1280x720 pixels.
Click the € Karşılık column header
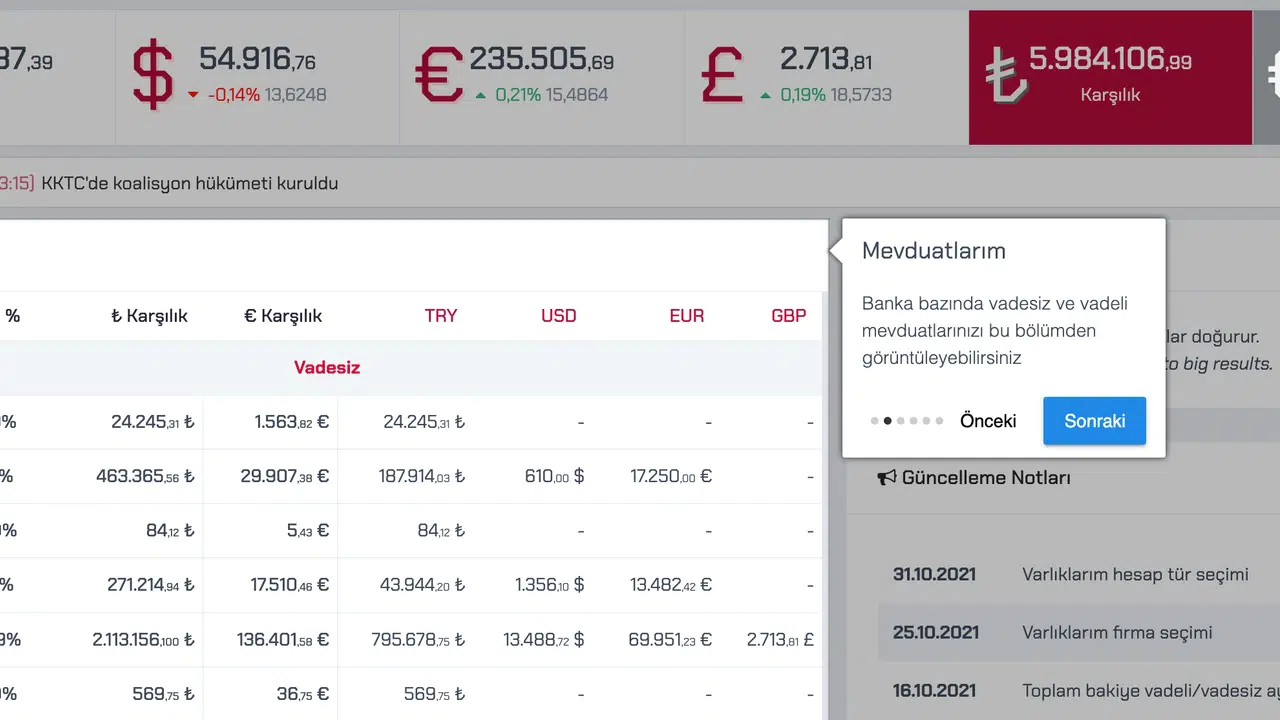tap(283, 316)
